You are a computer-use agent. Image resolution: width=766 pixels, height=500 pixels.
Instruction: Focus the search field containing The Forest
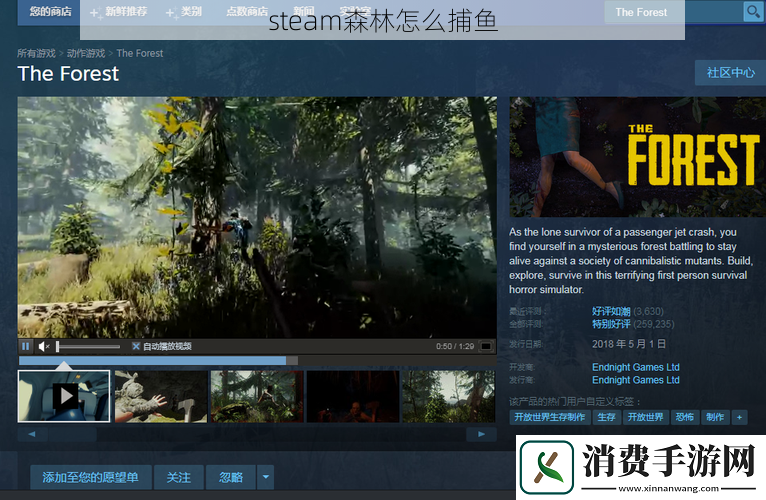pyautogui.click(x=673, y=12)
